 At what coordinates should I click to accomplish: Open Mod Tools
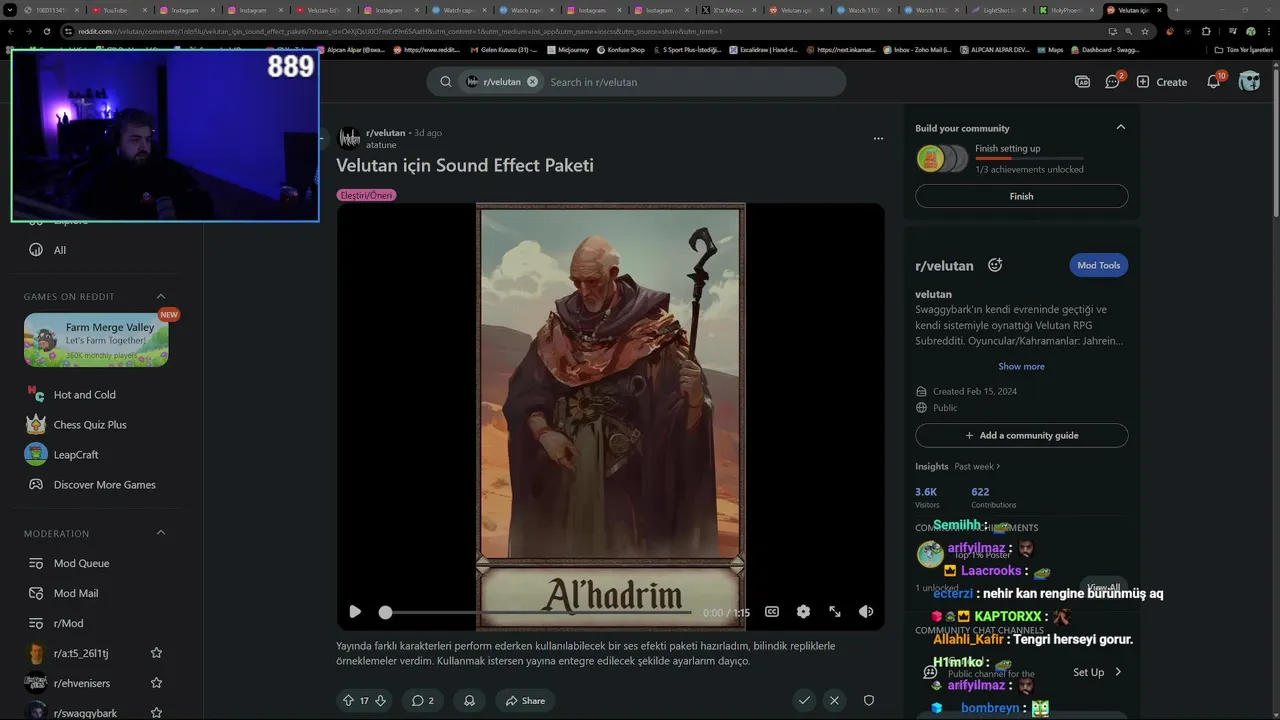coord(1098,265)
